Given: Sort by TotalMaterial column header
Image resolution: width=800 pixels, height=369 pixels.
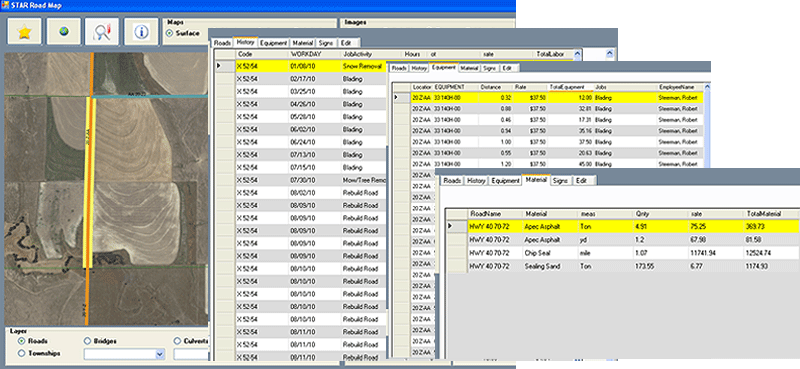Looking at the screenshot, I should [x=771, y=213].
